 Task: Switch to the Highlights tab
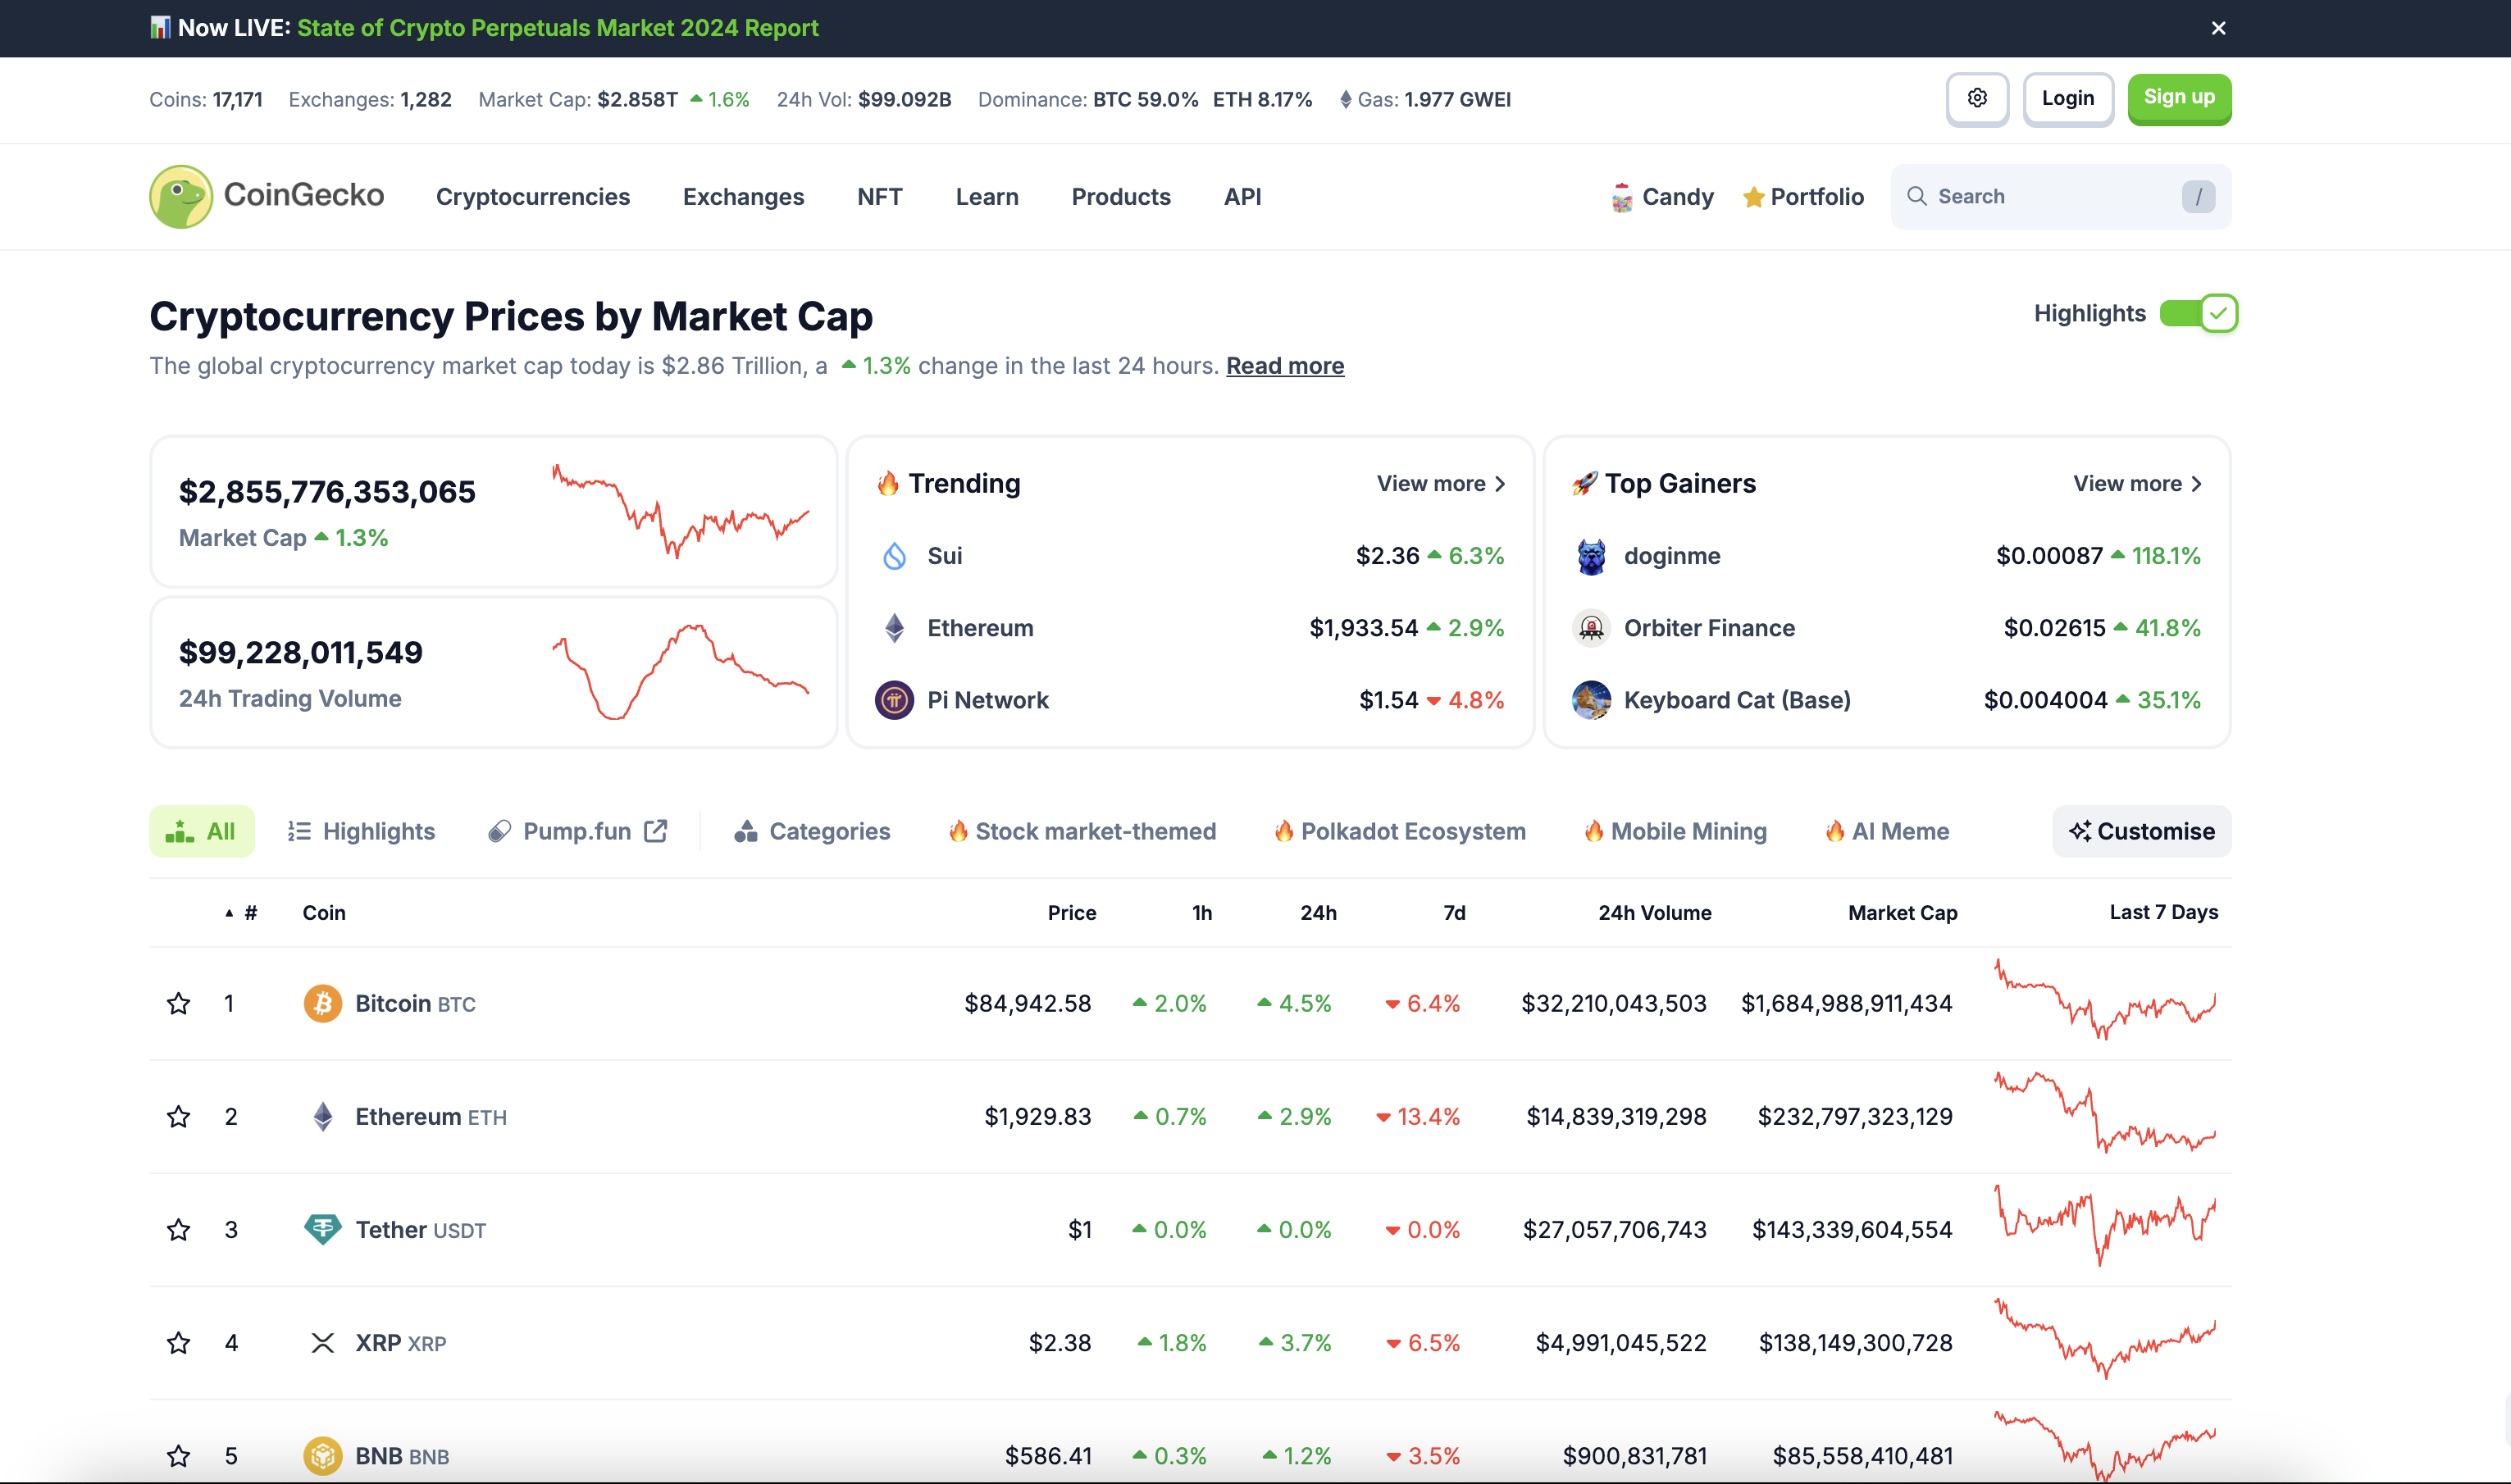(x=361, y=831)
